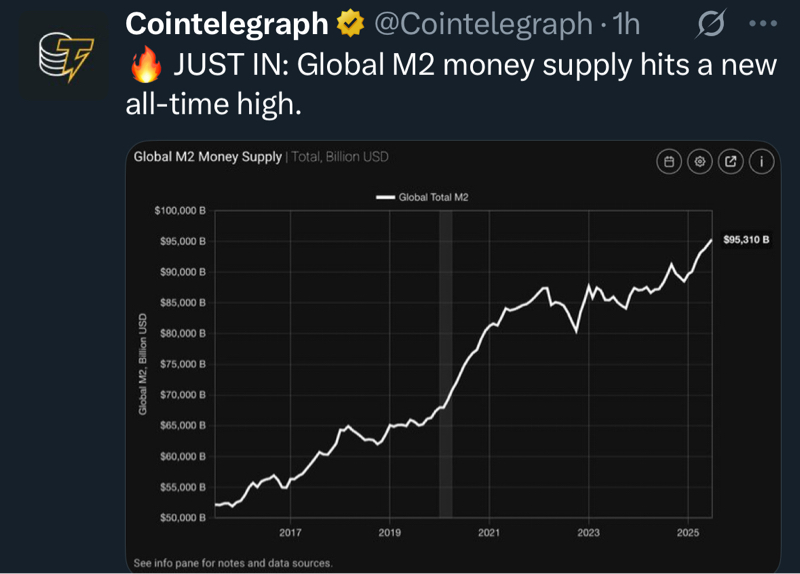This screenshot has height=574, width=800.
Task: Open the three-dot more options menu
Action: click(x=763, y=24)
